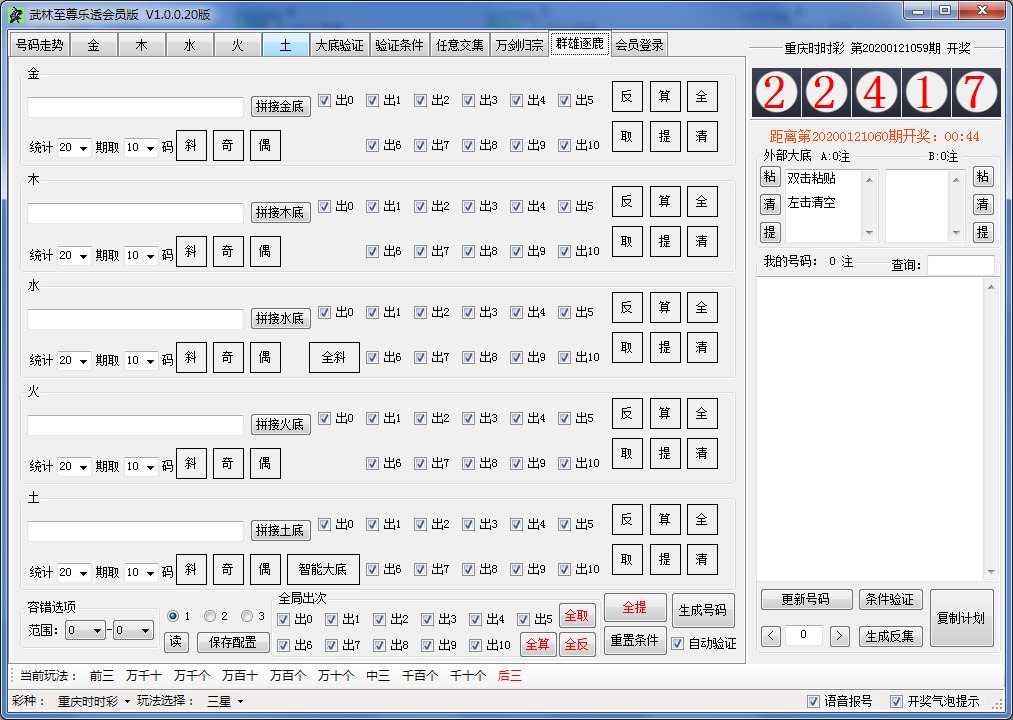The image size is (1013, 720).
Task: Uncheck the 自动验证 checkbox
Action: 679,644
